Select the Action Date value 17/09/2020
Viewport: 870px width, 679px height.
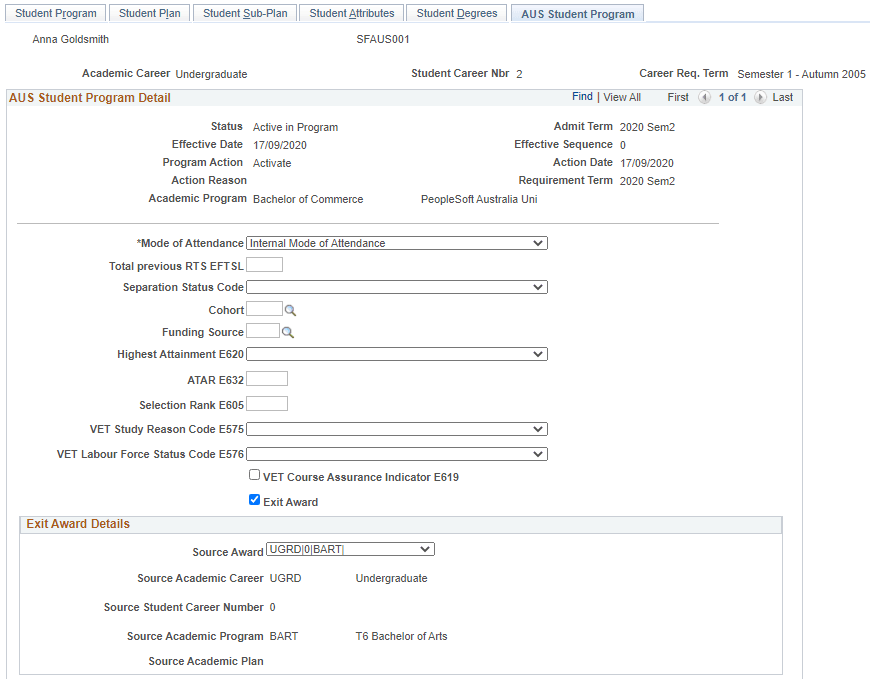[647, 163]
